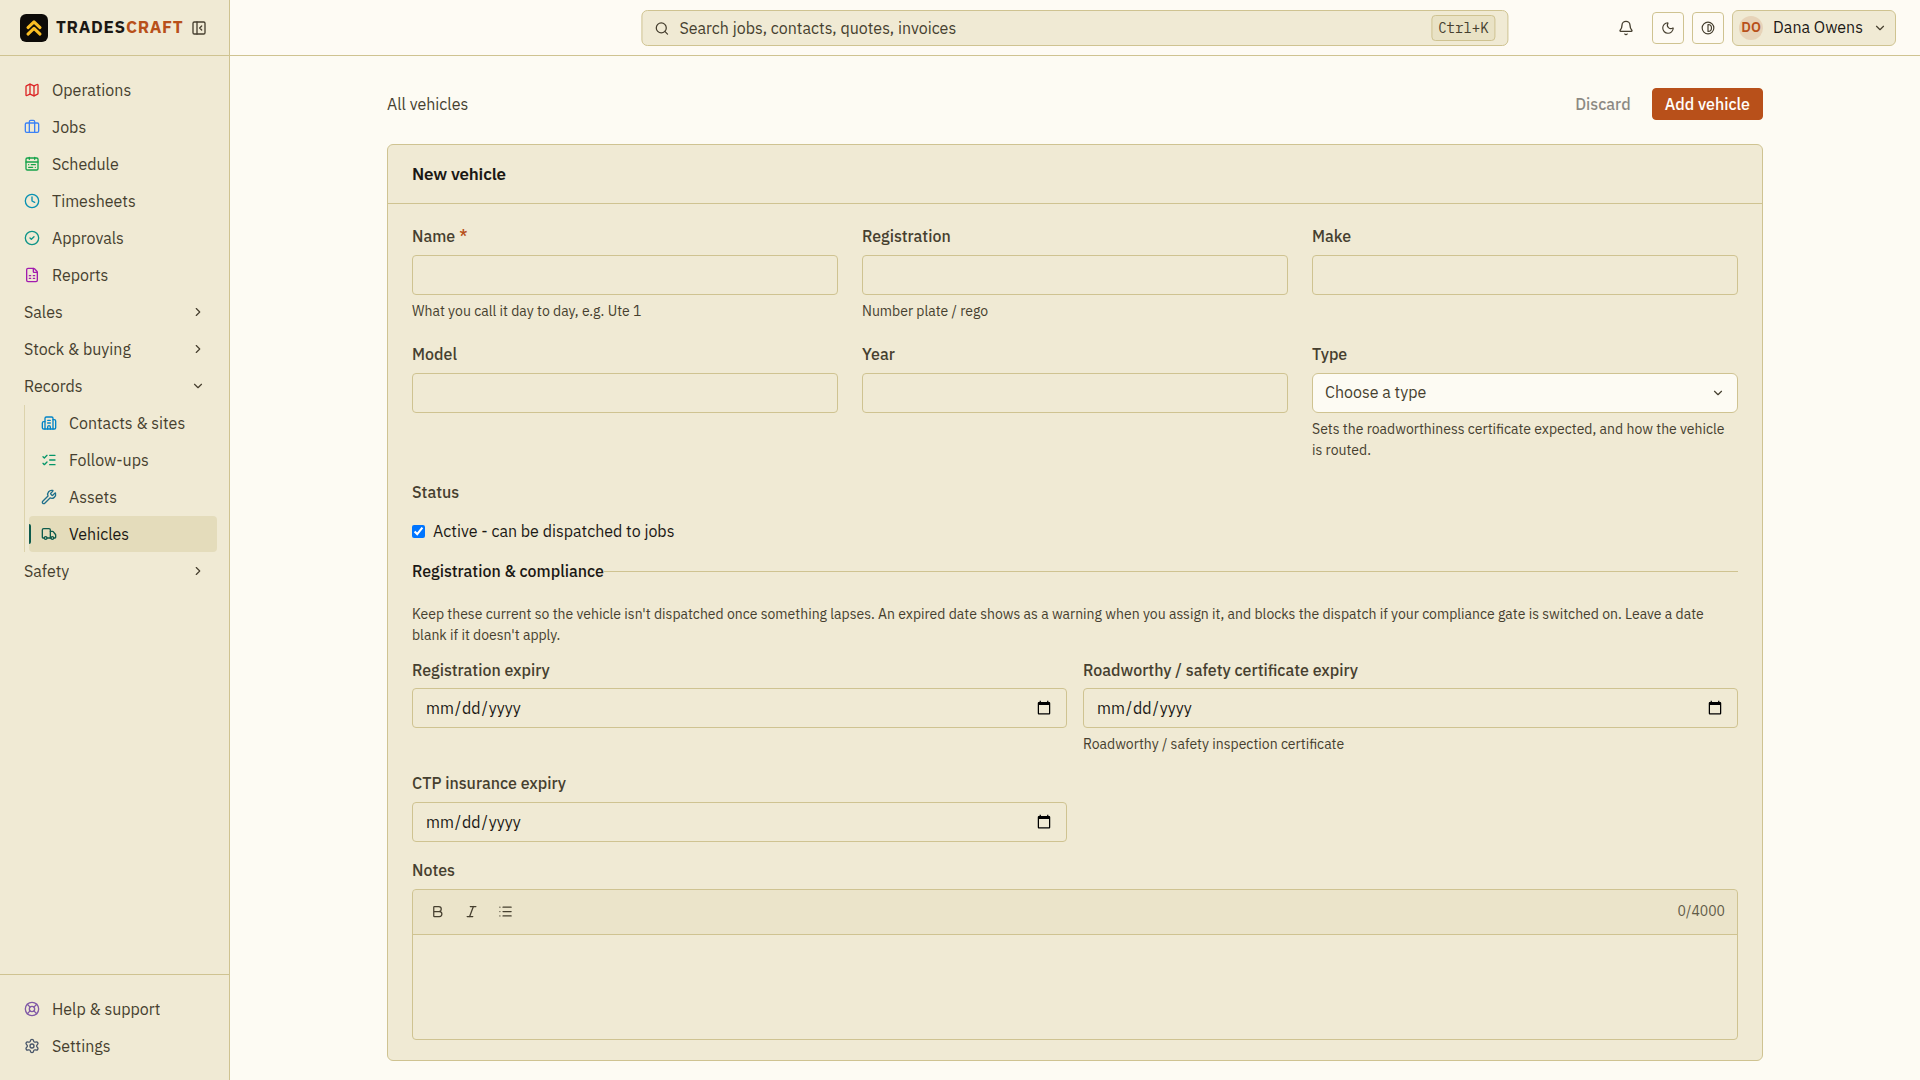Click the Name input field

[x=625, y=275]
